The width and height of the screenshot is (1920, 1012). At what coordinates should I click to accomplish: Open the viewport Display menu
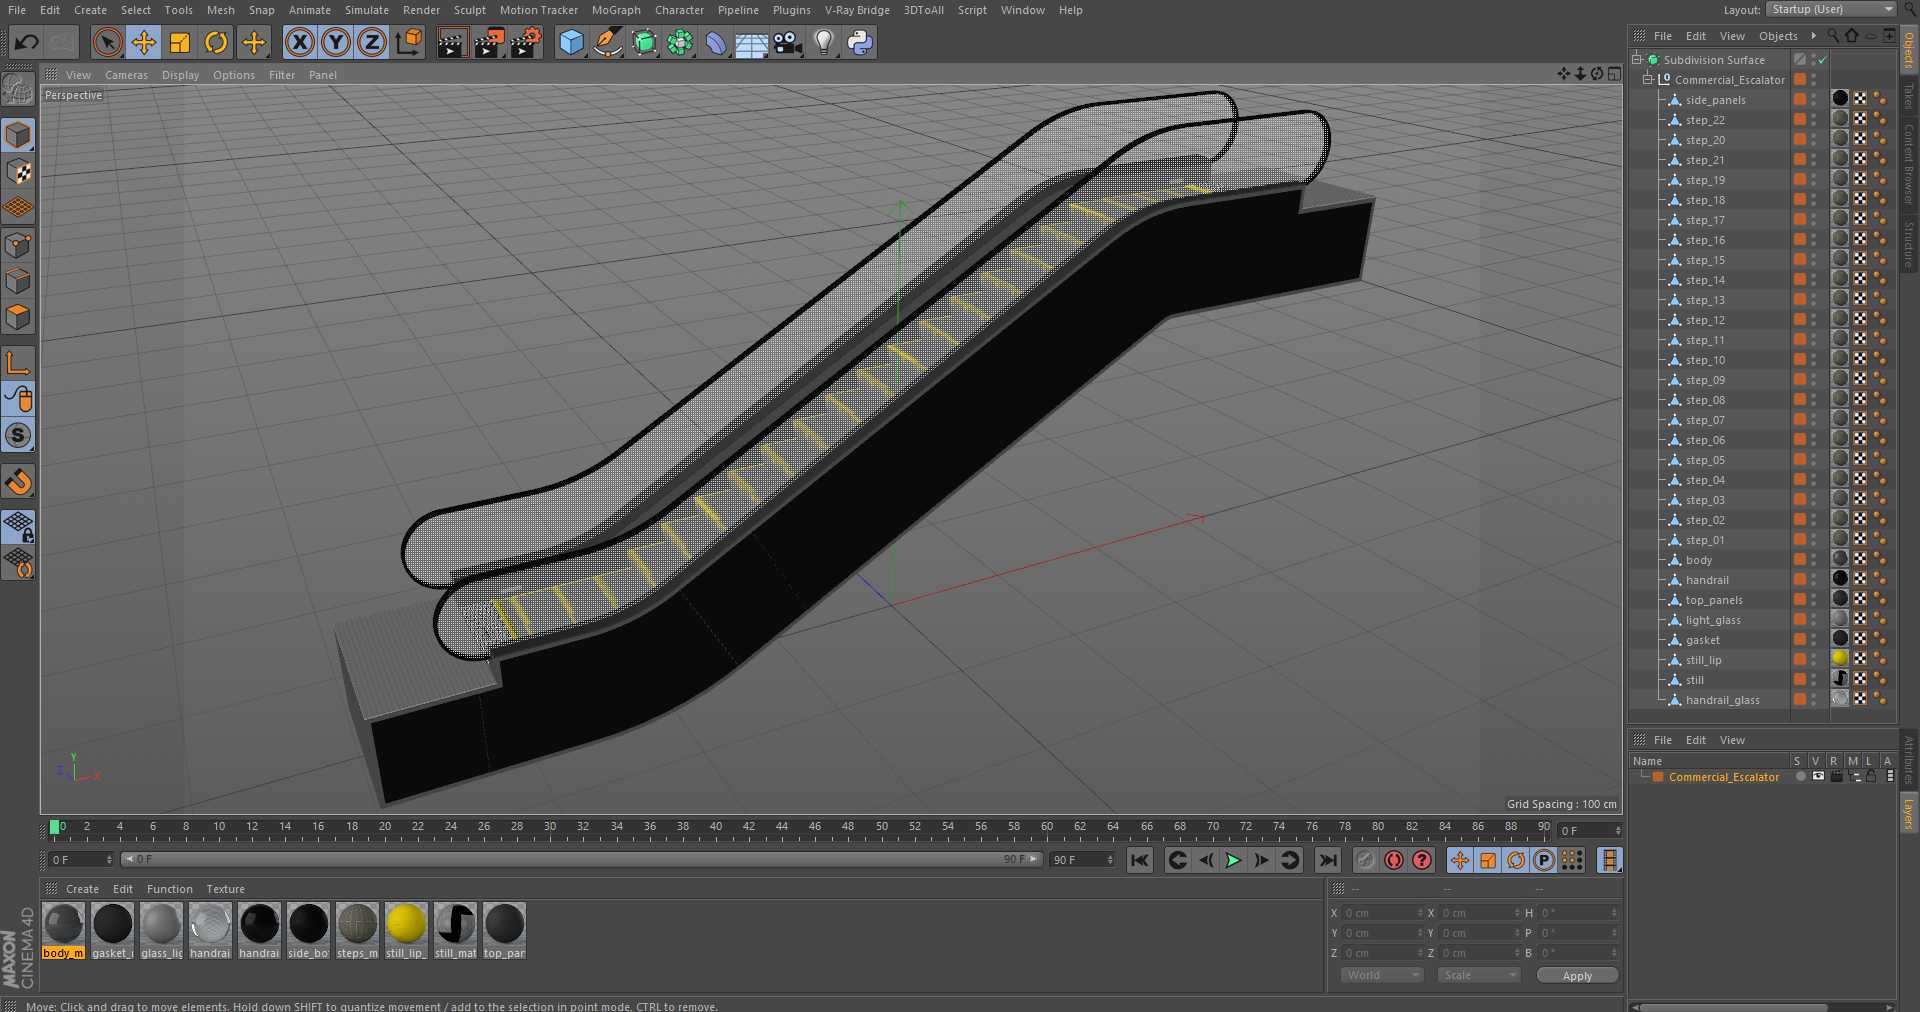pyautogui.click(x=180, y=75)
